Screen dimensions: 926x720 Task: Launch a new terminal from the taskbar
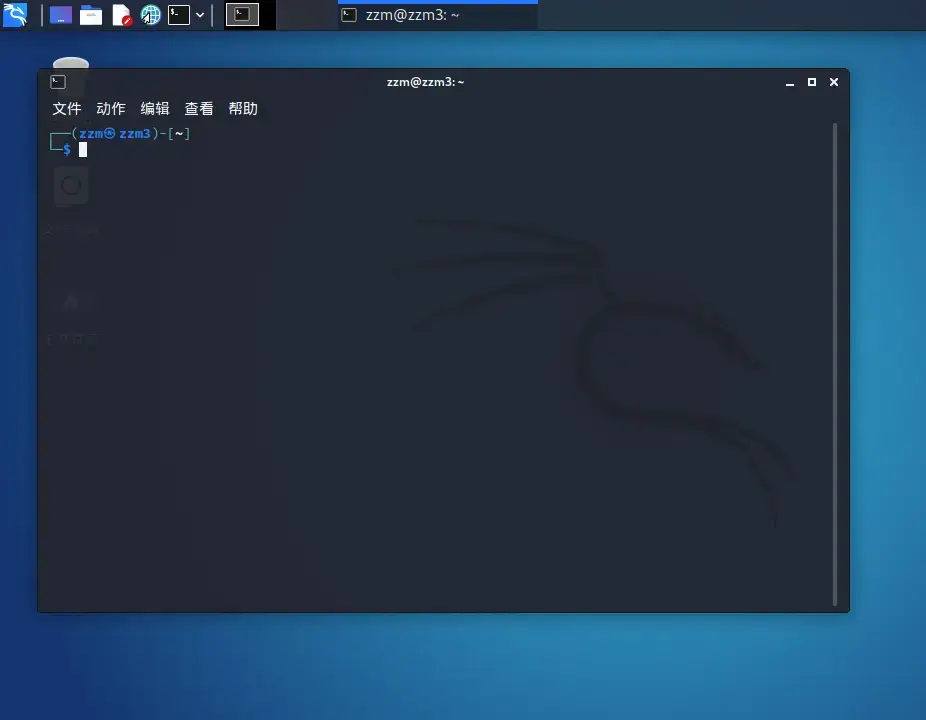coord(178,14)
